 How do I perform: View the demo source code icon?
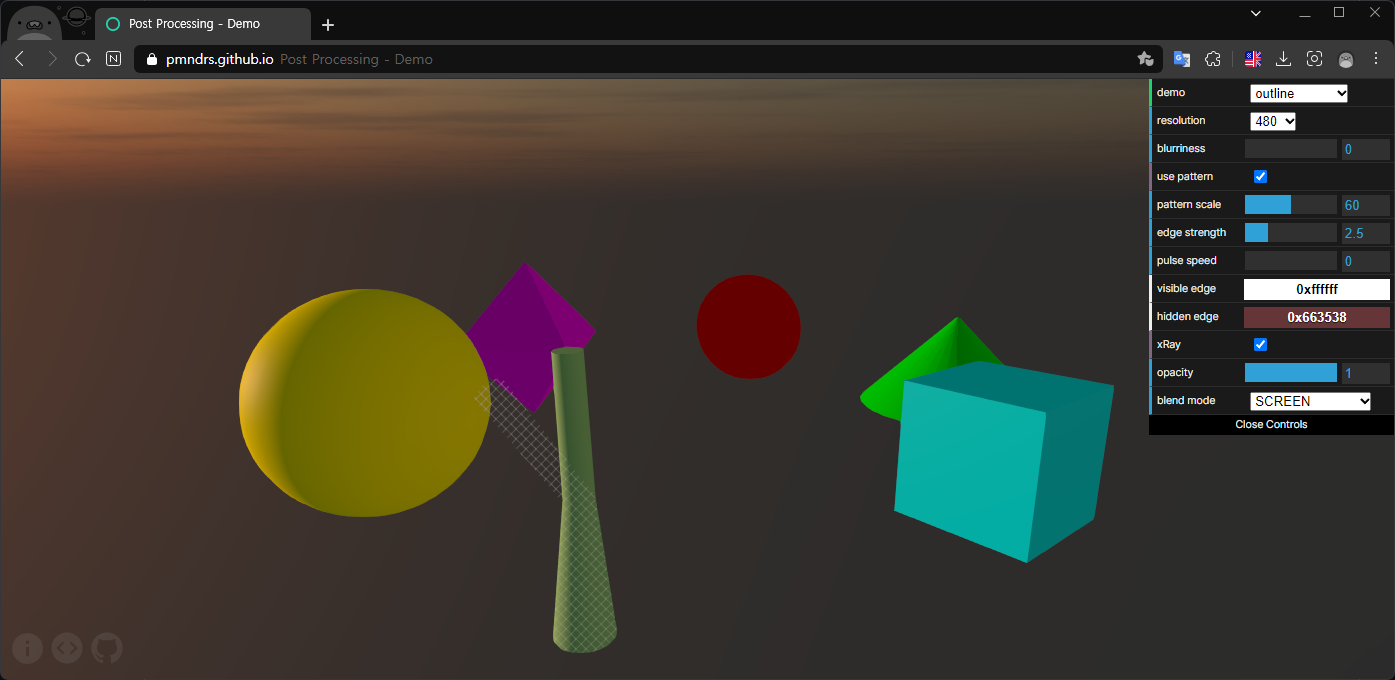pyautogui.click(x=67, y=648)
